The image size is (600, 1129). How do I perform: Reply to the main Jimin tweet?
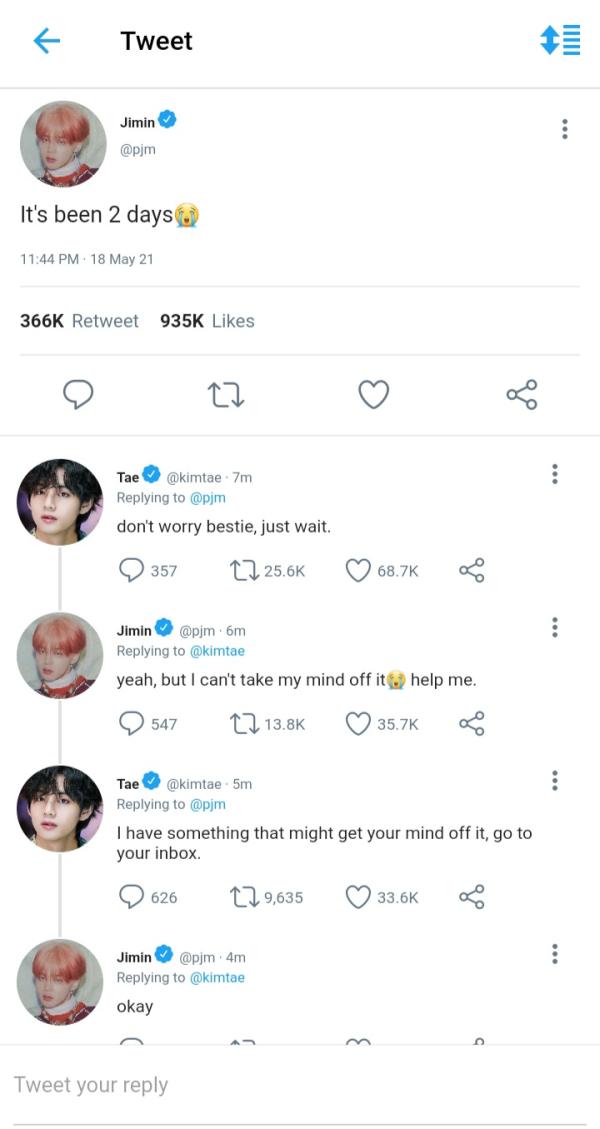(x=78, y=395)
